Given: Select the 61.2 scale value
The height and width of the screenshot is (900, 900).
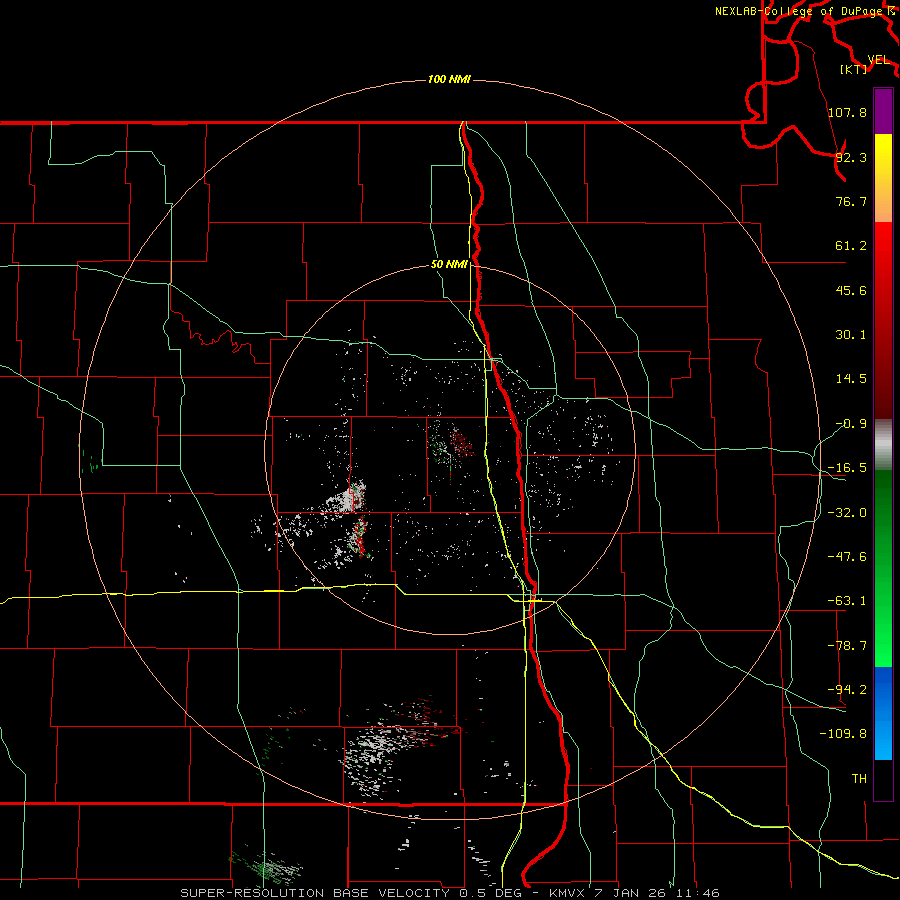Looking at the screenshot, I should [851, 246].
